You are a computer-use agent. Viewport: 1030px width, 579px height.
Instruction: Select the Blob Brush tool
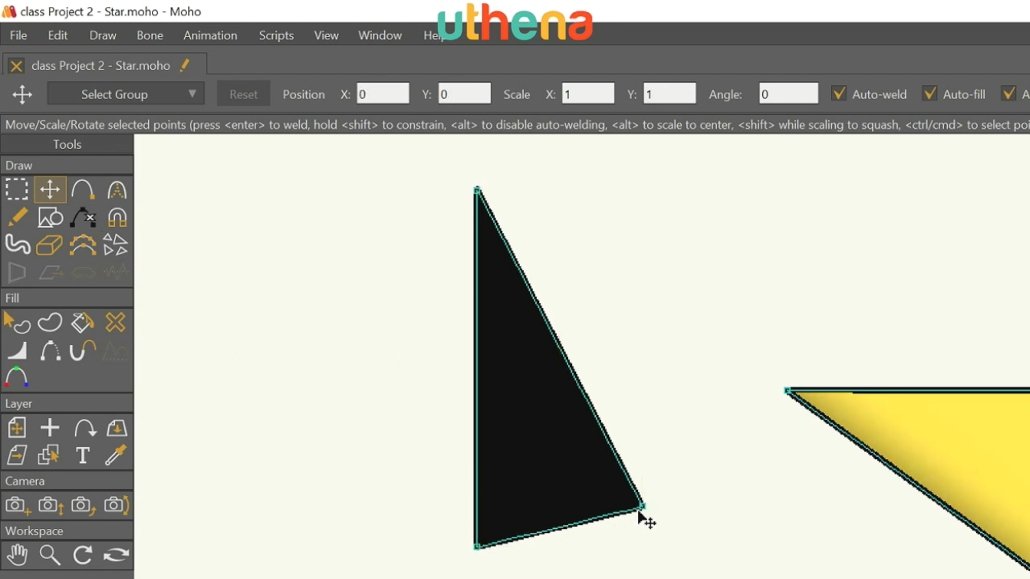pyautogui.click(x=17, y=244)
